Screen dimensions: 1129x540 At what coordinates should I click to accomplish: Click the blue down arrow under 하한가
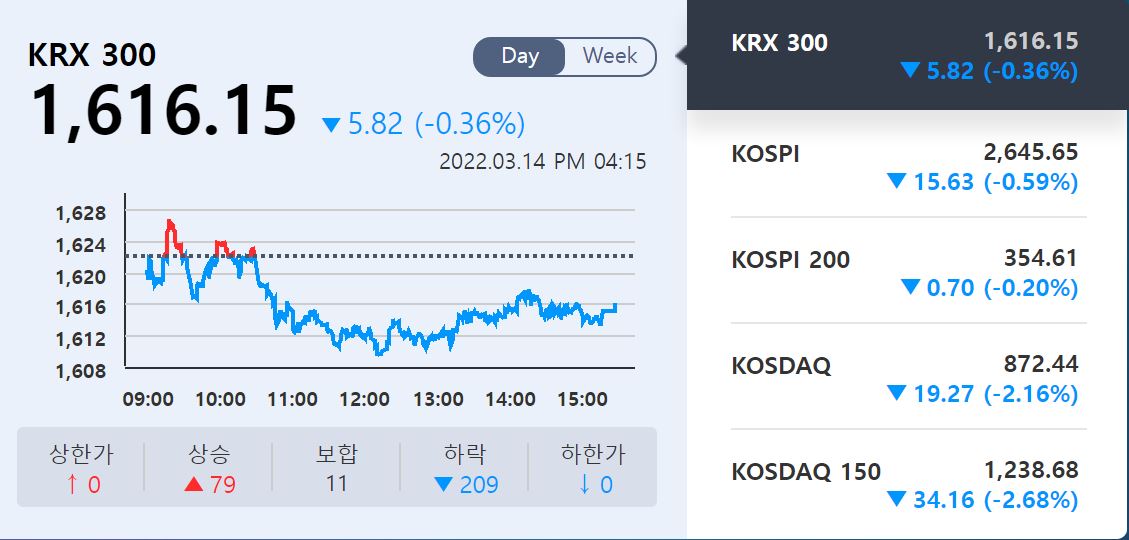pos(581,486)
